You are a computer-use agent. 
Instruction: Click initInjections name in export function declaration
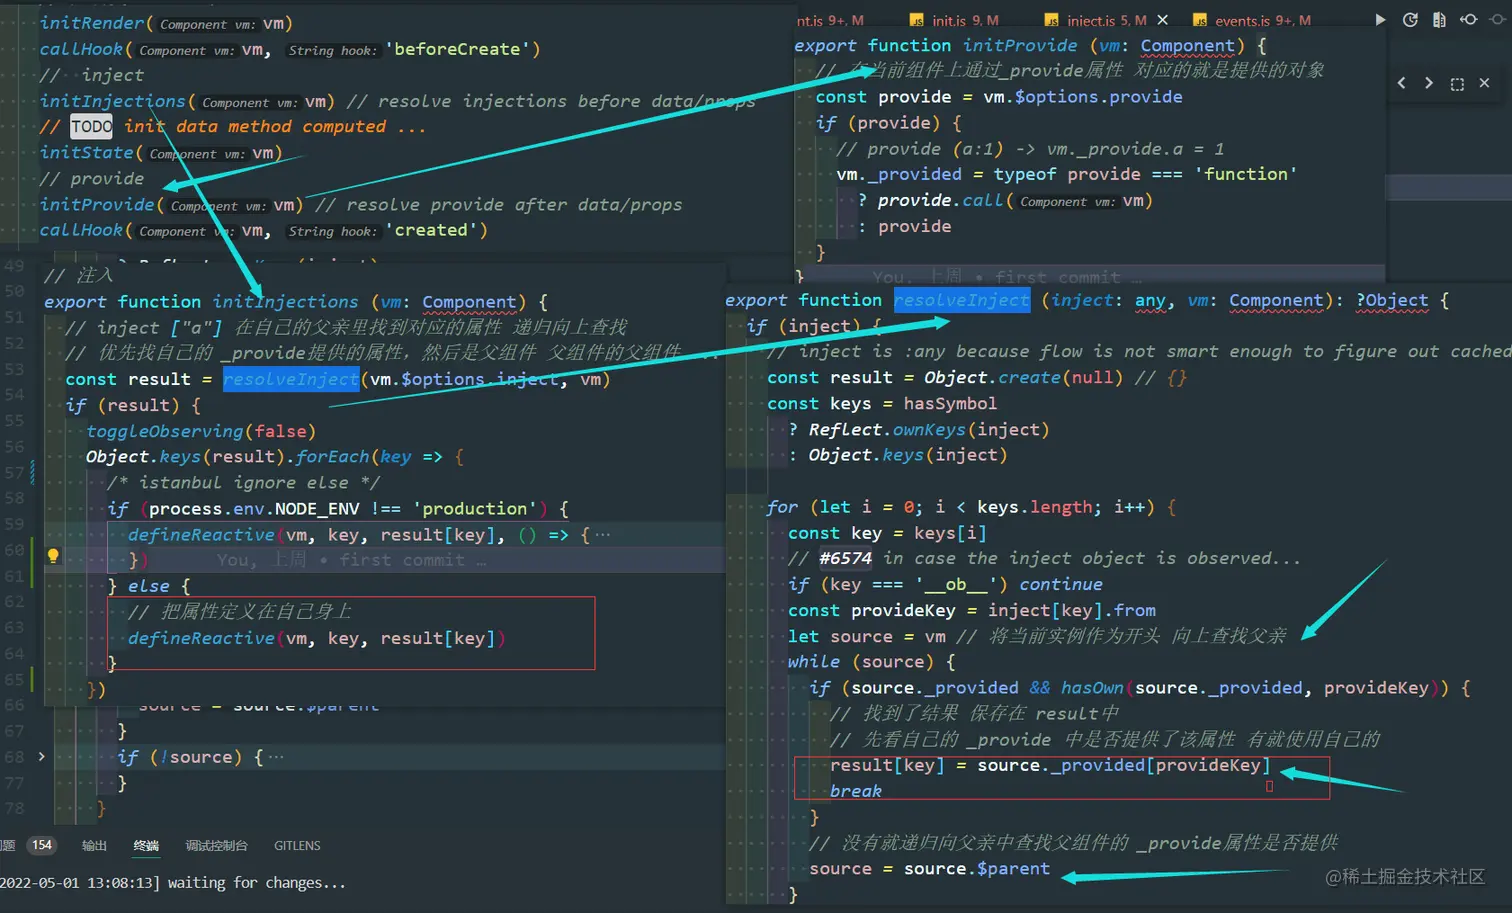click(285, 301)
